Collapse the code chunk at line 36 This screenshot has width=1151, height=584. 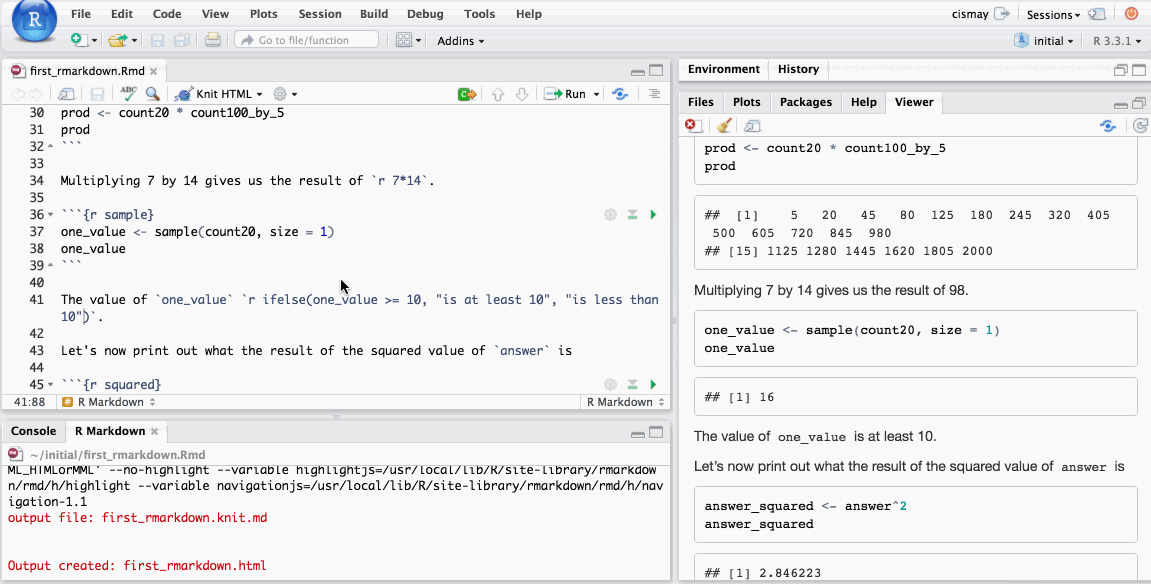50,216
